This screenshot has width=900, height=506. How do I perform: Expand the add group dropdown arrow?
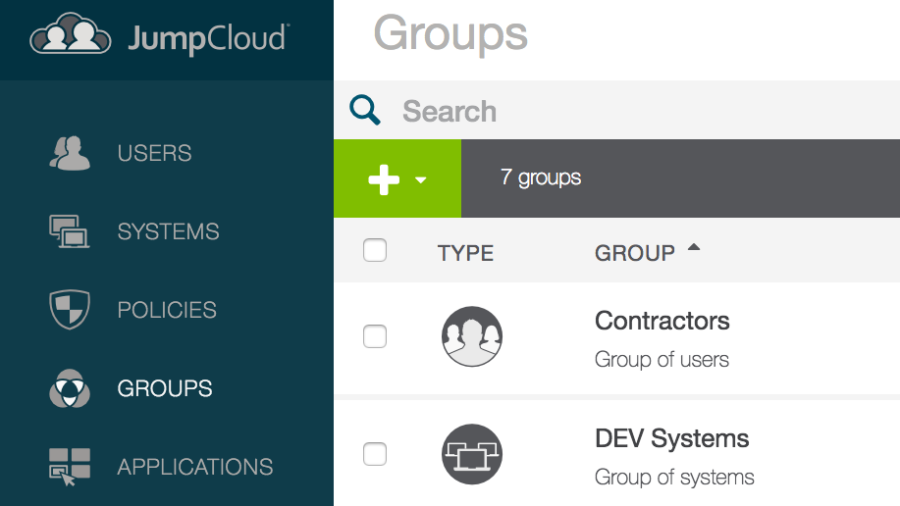click(x=421, y=180)
